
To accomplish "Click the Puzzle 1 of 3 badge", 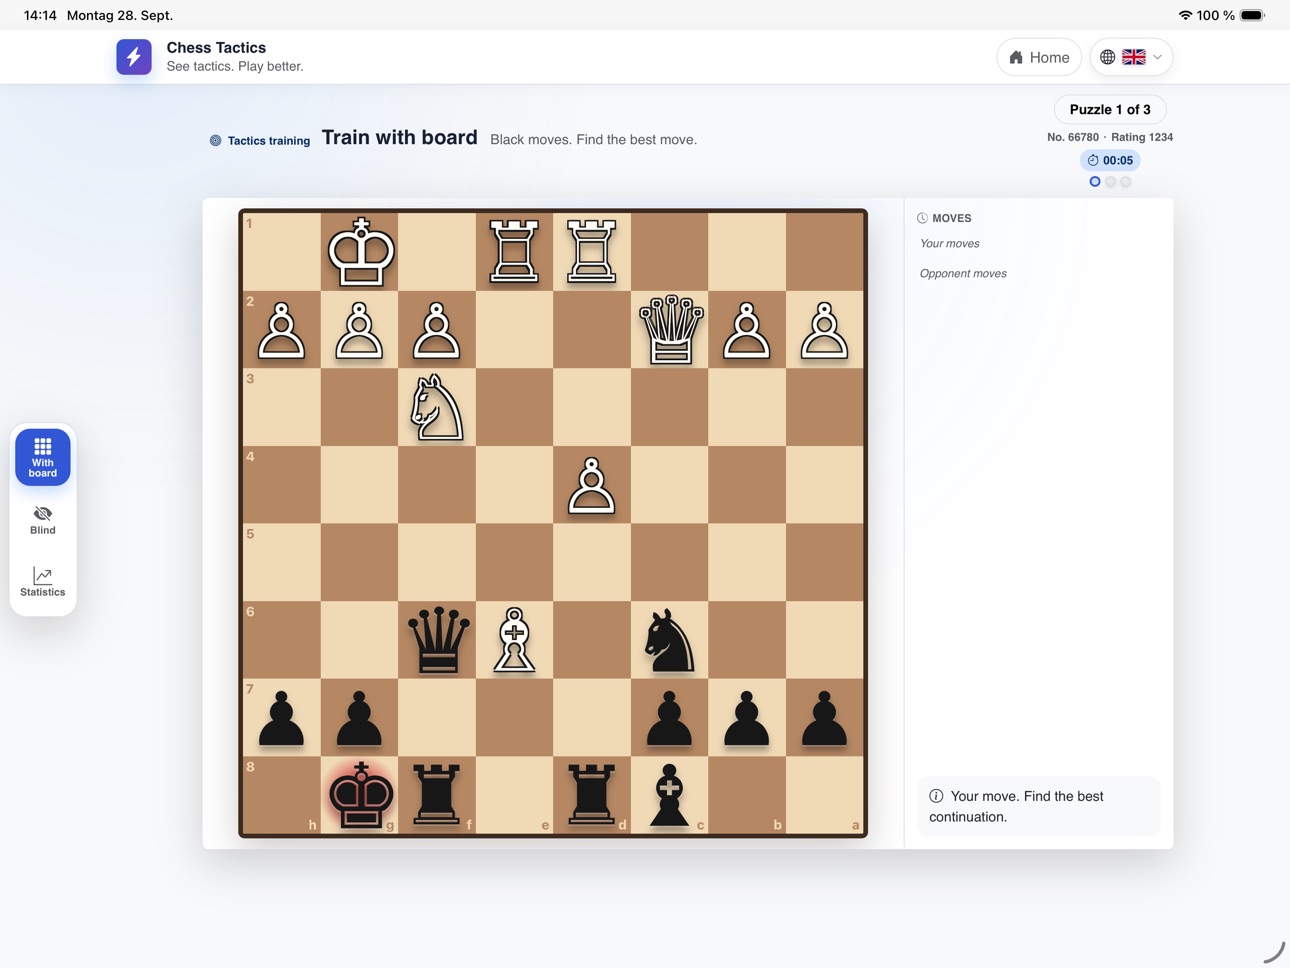I will [x=1110, y=109].
